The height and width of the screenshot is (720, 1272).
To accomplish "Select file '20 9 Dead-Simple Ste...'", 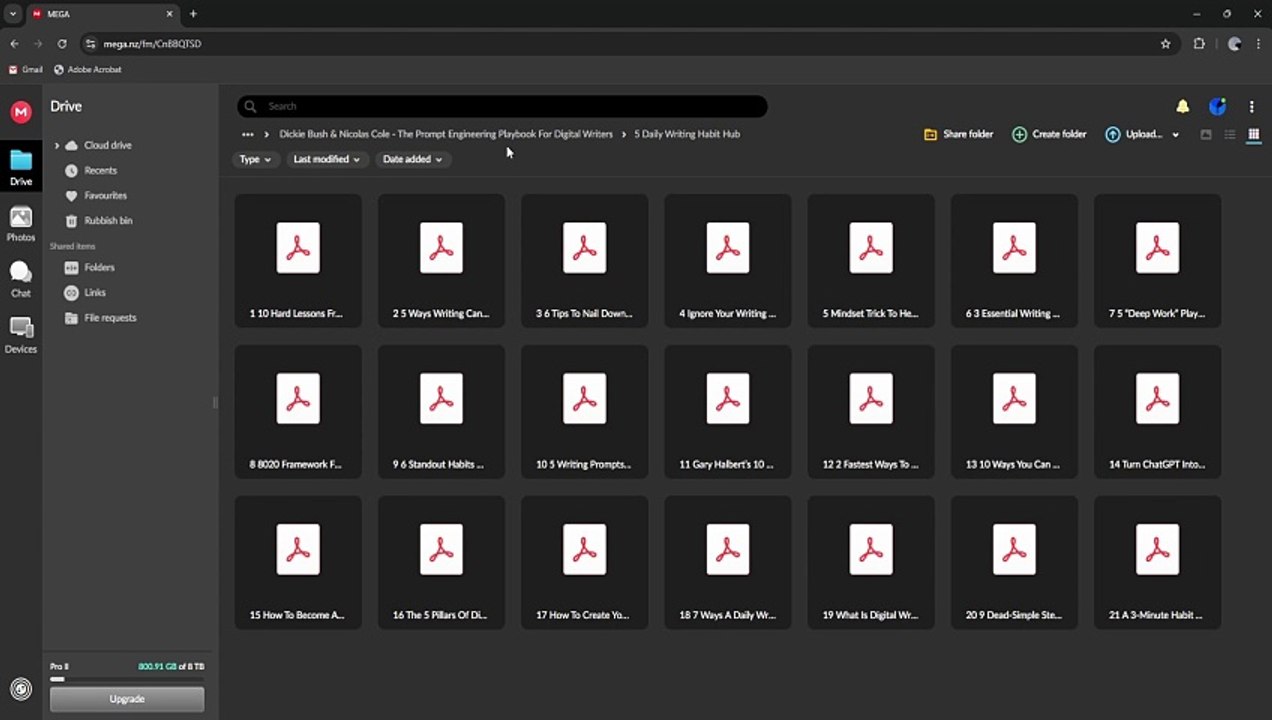I will 1014,562.
